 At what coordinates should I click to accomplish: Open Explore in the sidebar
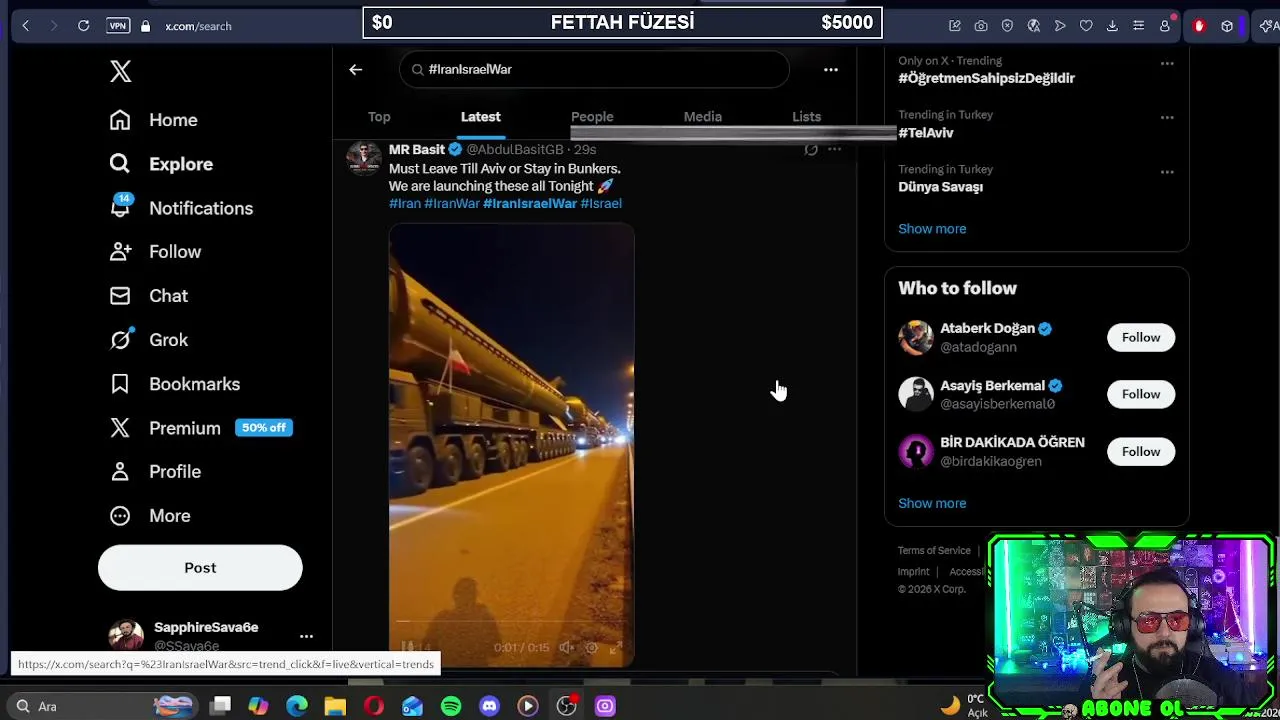click(161, 164)
